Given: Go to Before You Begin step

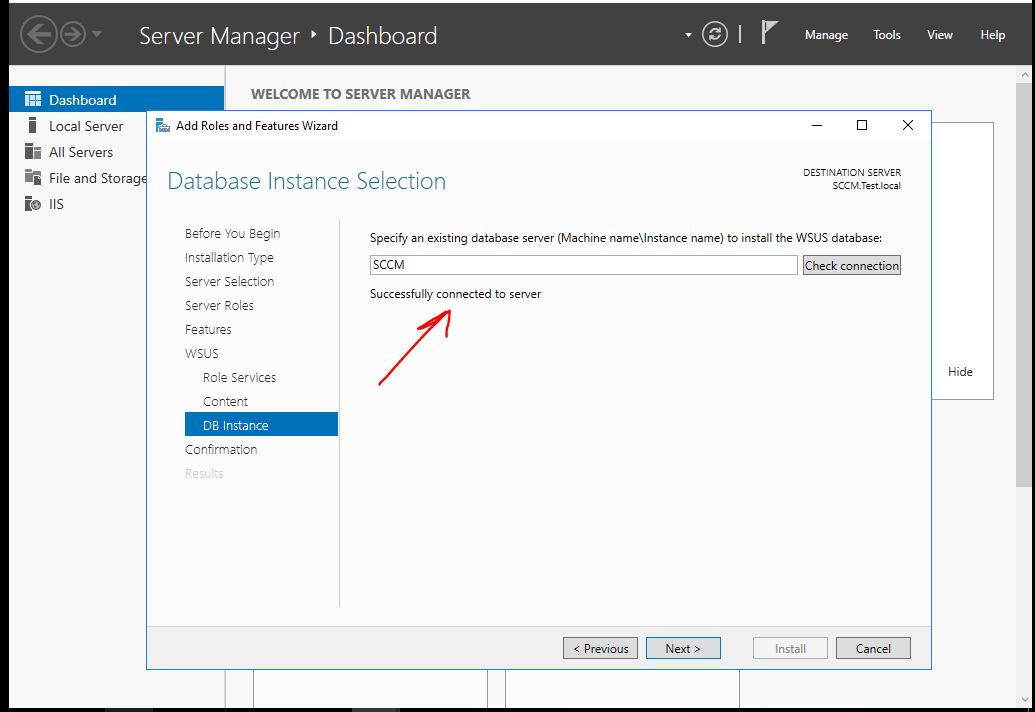Looking at the screenshot, I should point(232,234).
